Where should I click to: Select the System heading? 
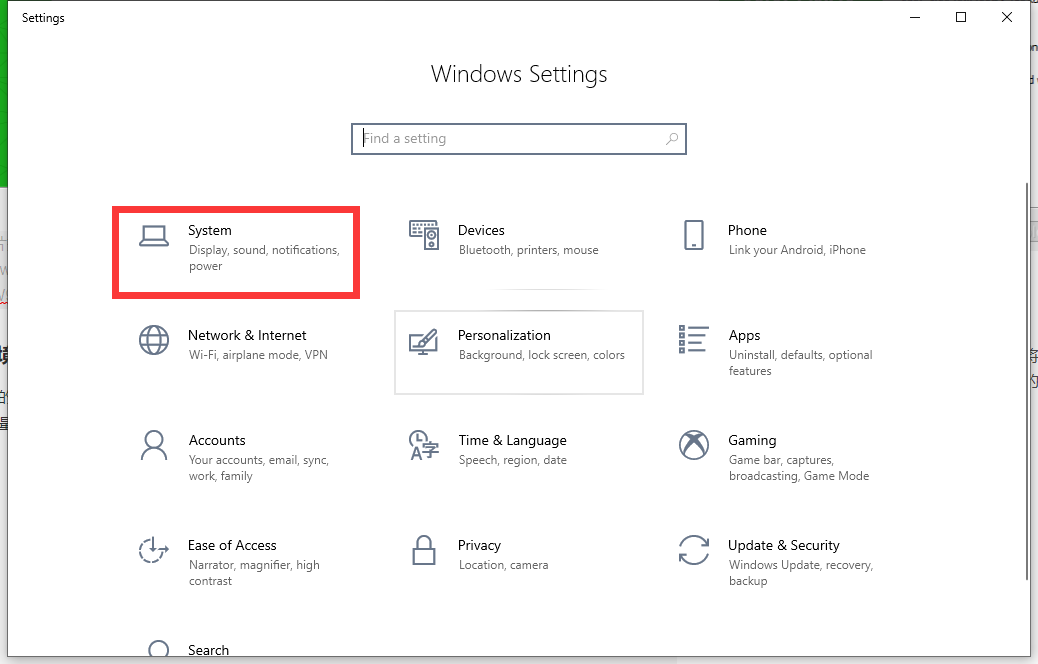210,230
